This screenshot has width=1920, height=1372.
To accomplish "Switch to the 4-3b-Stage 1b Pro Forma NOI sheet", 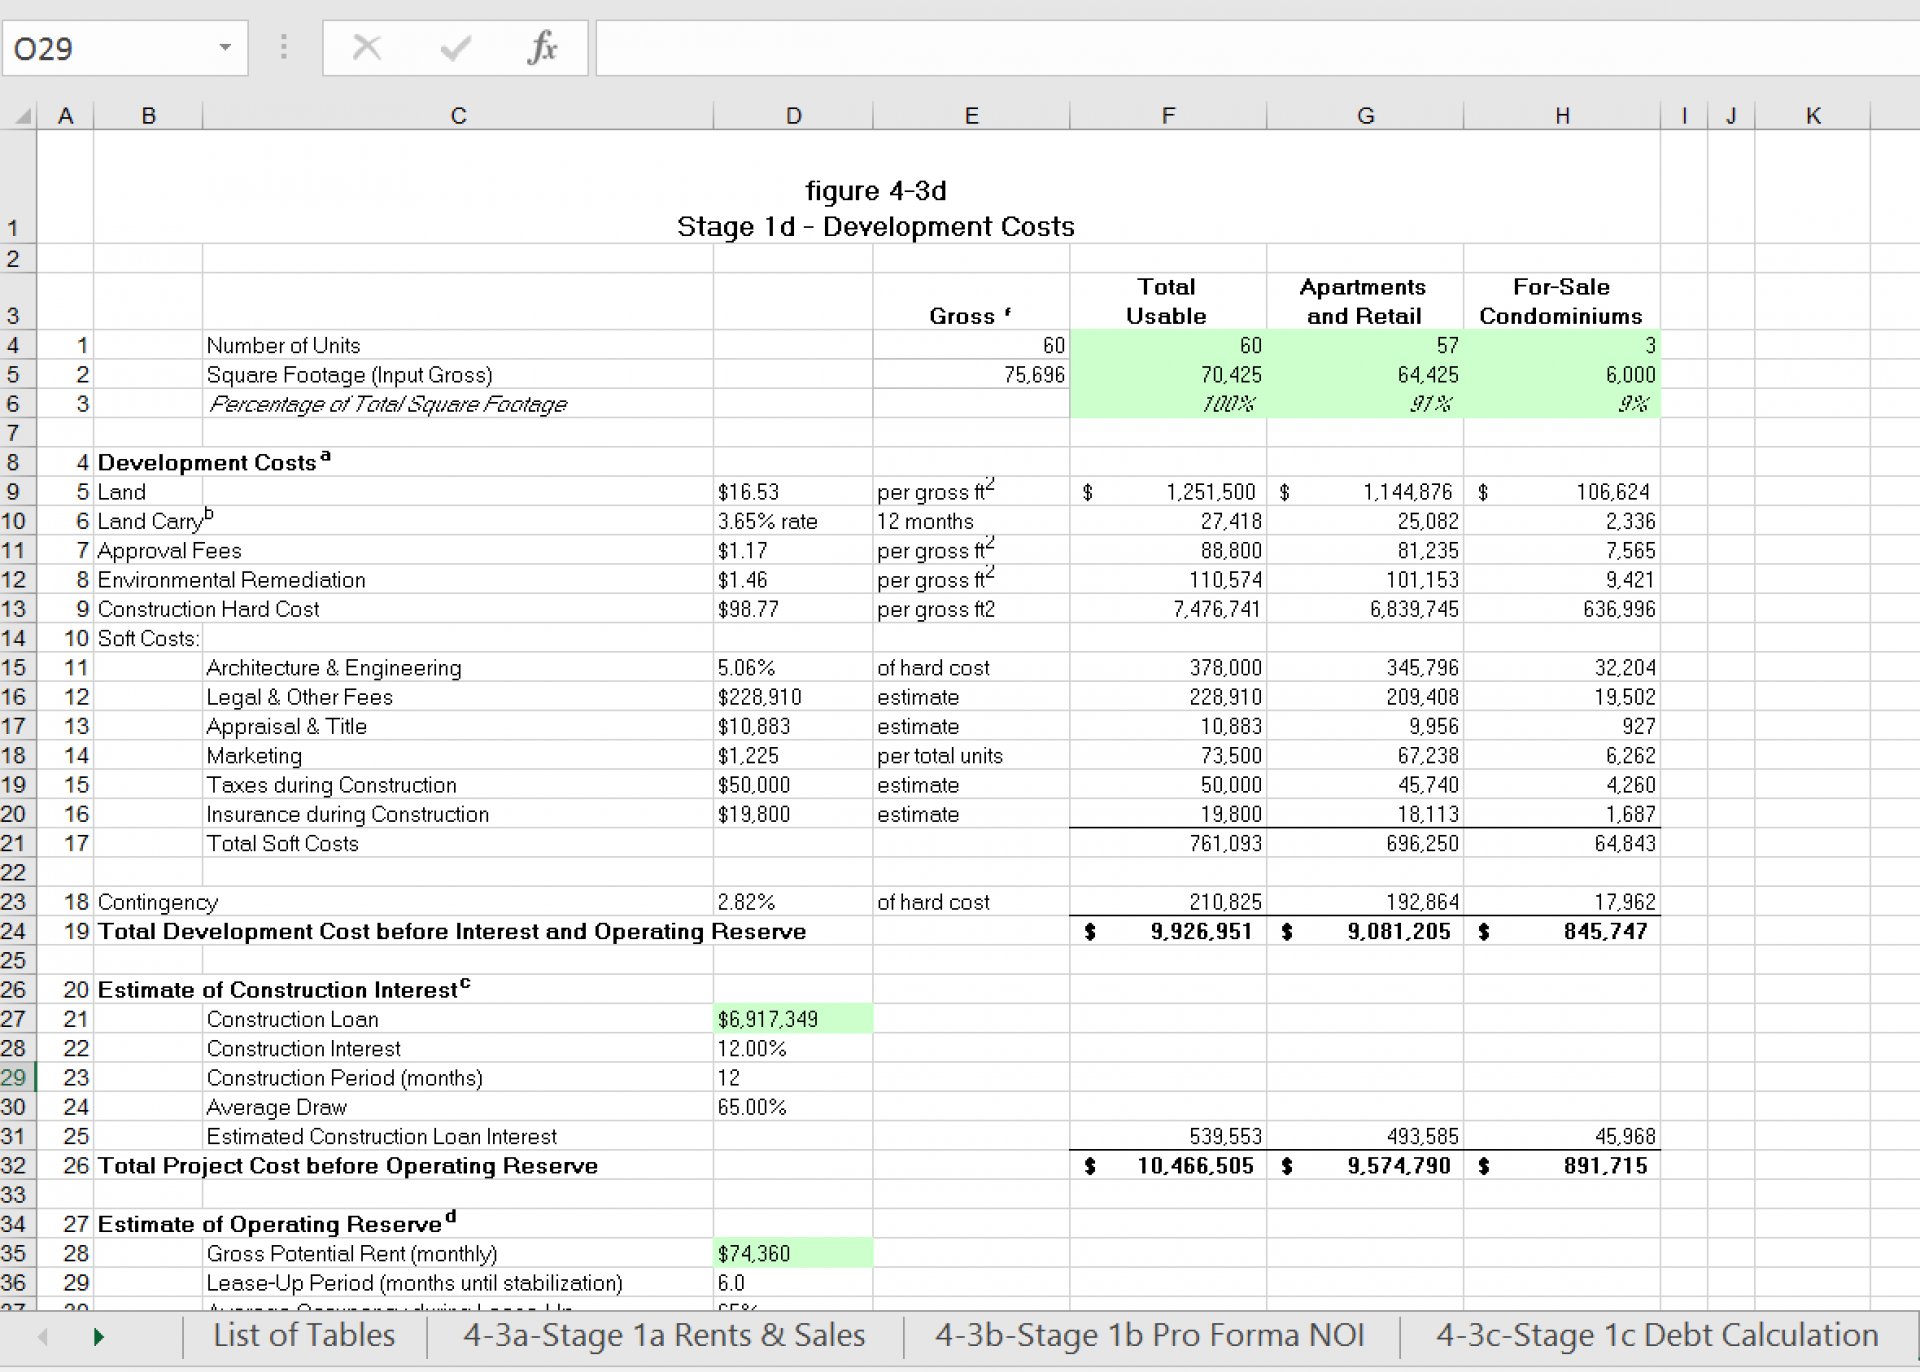I will pyautogui.click(x=1150, y=1335).
